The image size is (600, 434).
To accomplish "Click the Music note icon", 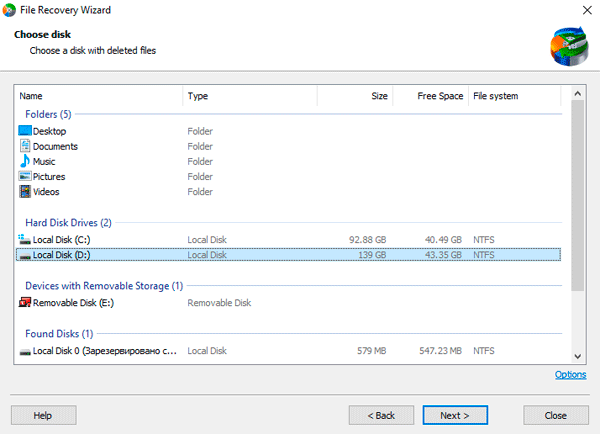I will point(25,161).
